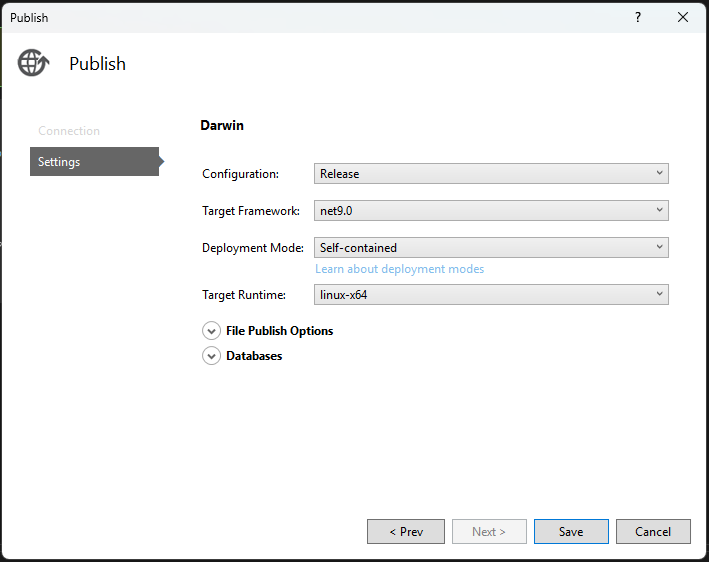Open Deployment Mode dropdown showing Self-contained
The height and width of the screenshot is (562, 709).
(491, 248)
